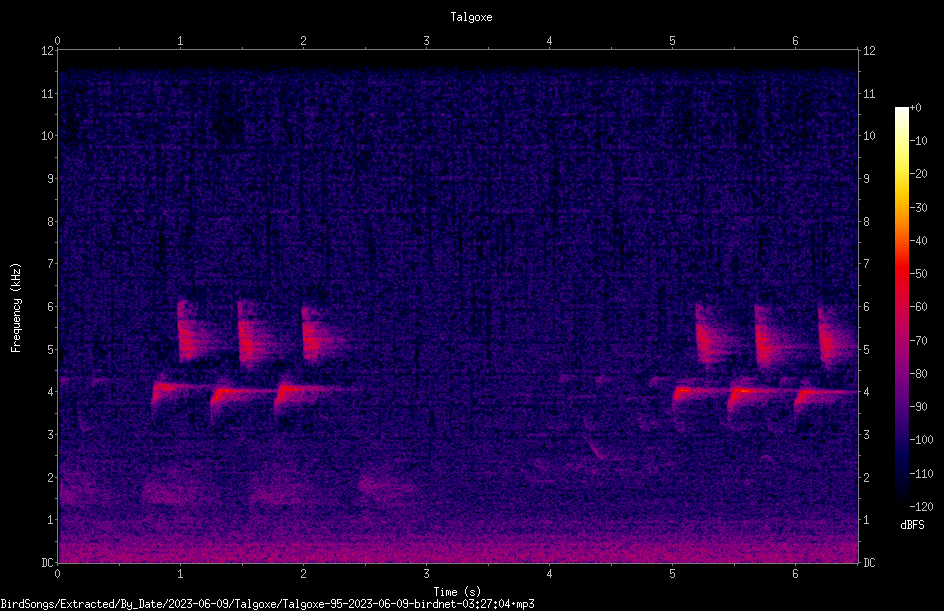The image size is (944, 611).
Task: Select the Frequency (kHz) axis label
Action: click(x=16, y=308)
